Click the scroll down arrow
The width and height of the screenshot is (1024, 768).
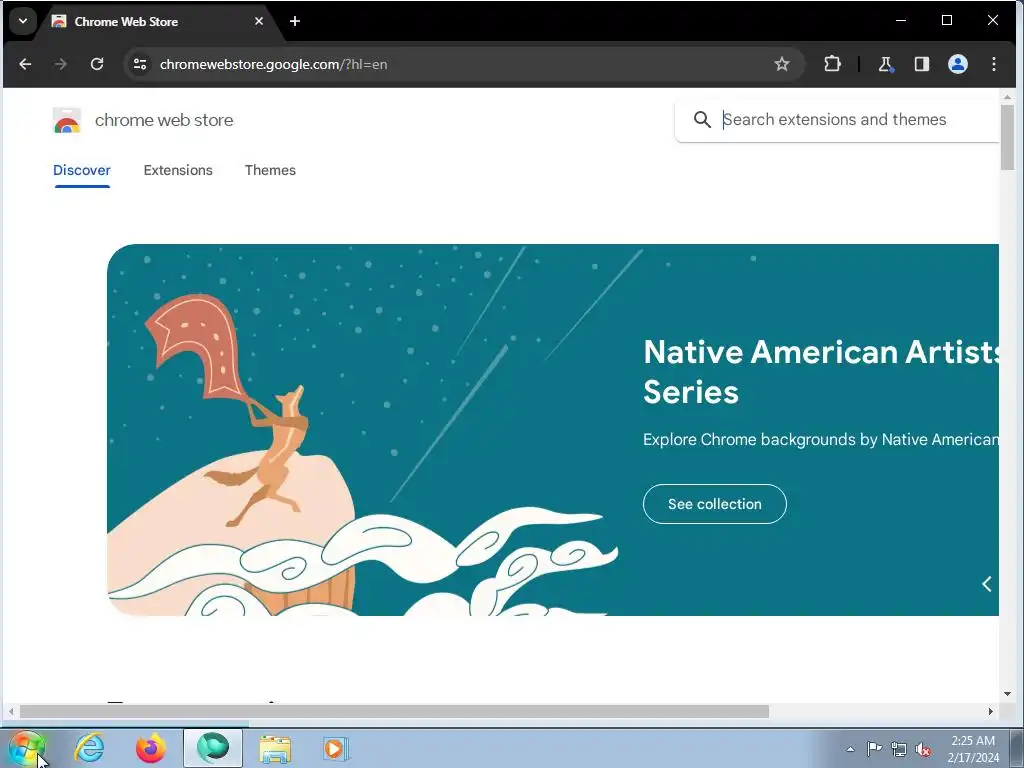click(x=1007, y=694)
